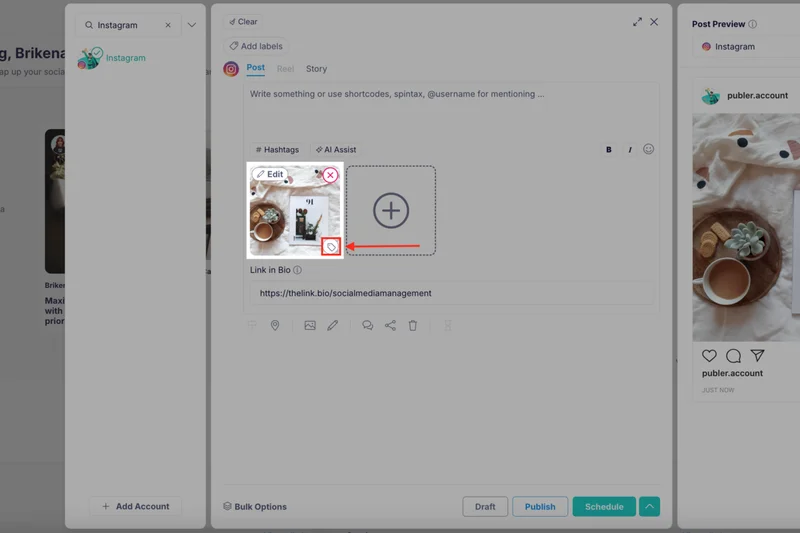The image size is (800, 533).
Task: Select the Post tab
Action: click(x=255, y=68)
